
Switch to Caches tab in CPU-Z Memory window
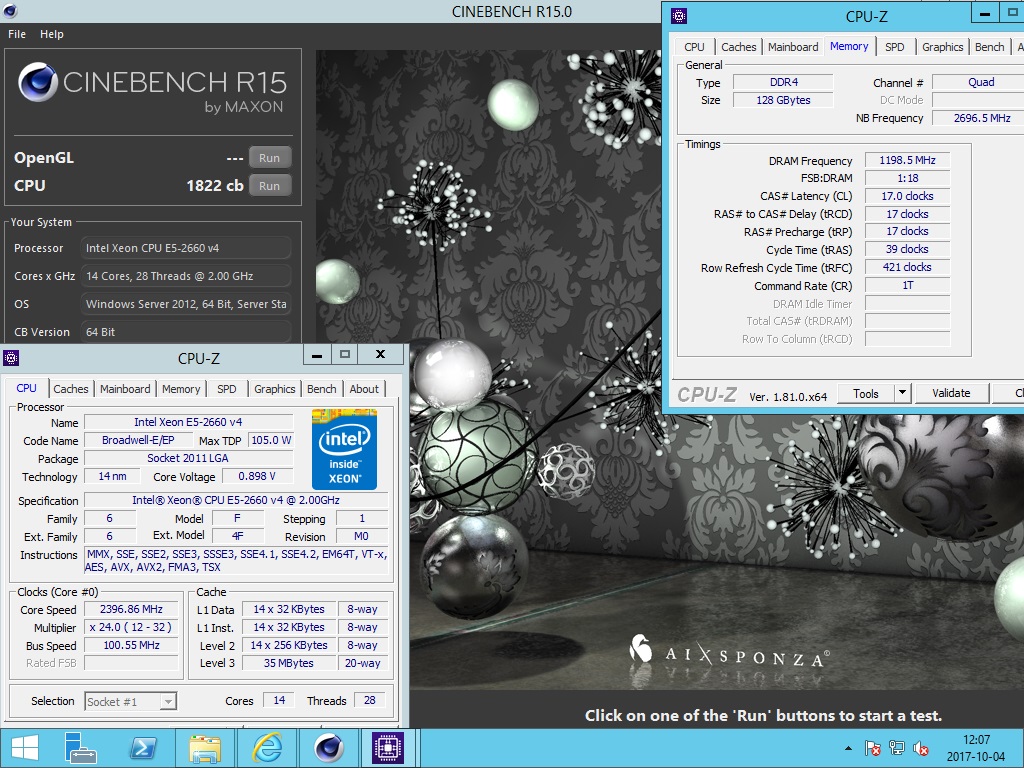click(x=739, y=47)
